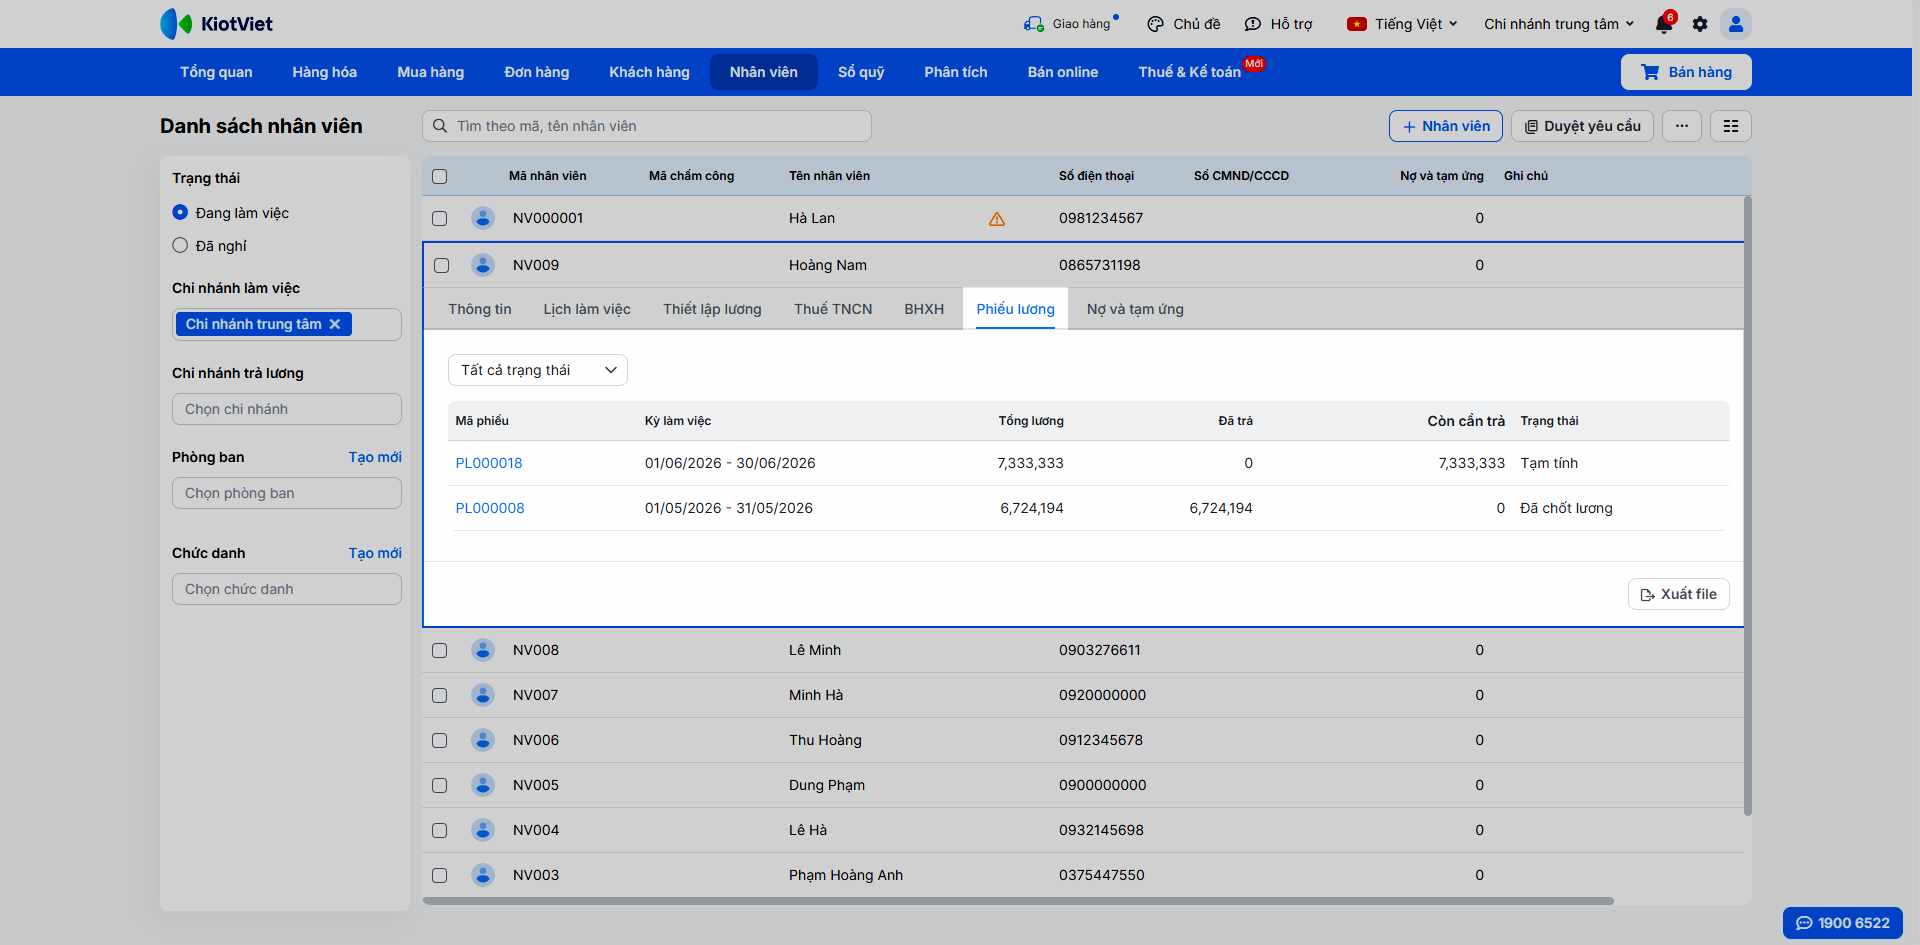1920x945 pixels.
Task: Click the Duyệt yêu cầu button
Action: point(1582,126)
